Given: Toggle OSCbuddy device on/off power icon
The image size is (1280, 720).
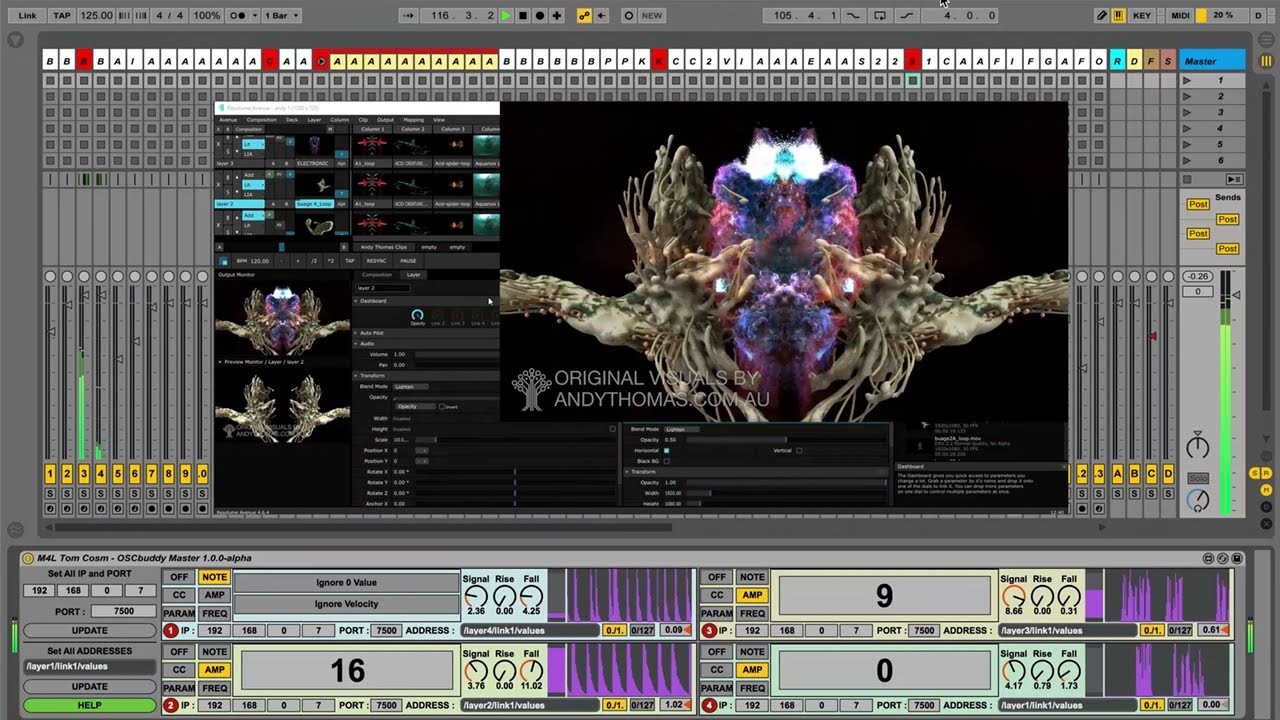Looking at the screenshot, I should click(x=28, y=558).
